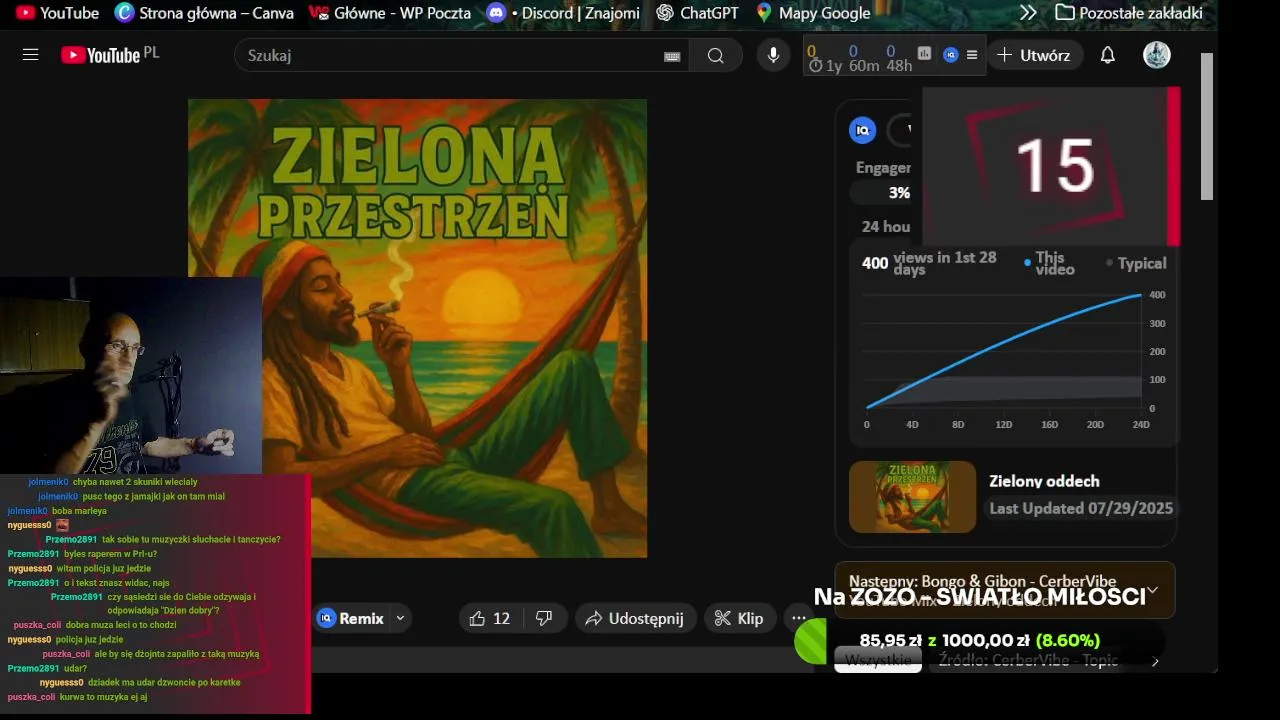This screenshot has width=1280, height=720.
Task: Open the Mapy Google bookmark
Action: [x=814, y=13]
